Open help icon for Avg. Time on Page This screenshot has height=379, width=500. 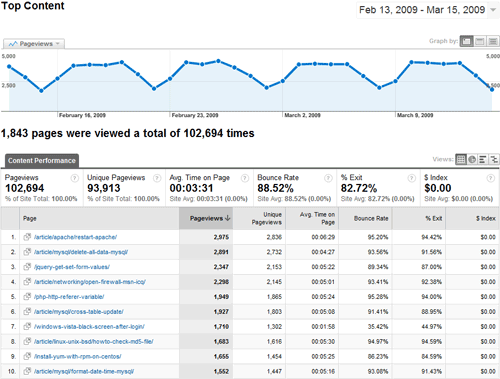pyautogui.click(x=245, y=178)
